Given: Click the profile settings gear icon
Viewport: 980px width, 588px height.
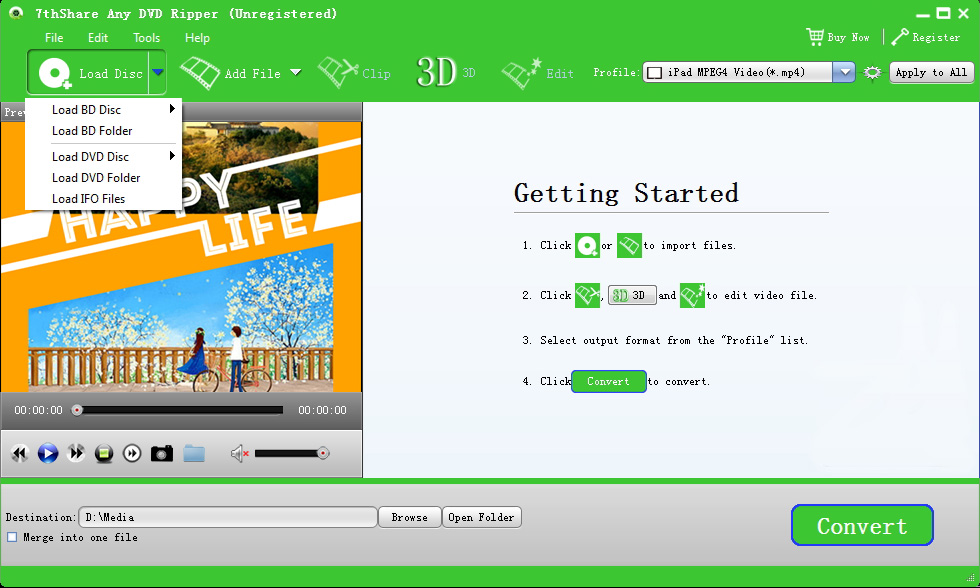Looking at the screenshot, I should [x=872, y=72].
